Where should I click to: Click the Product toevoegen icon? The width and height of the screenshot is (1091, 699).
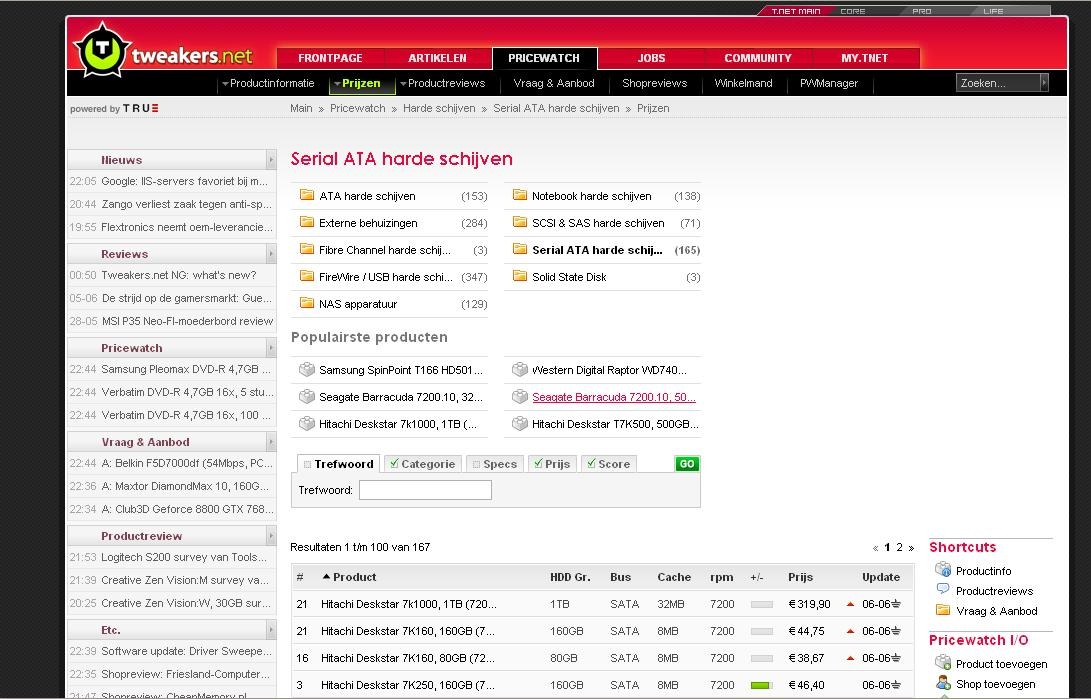pyautogui.click(x=943, y=662)
